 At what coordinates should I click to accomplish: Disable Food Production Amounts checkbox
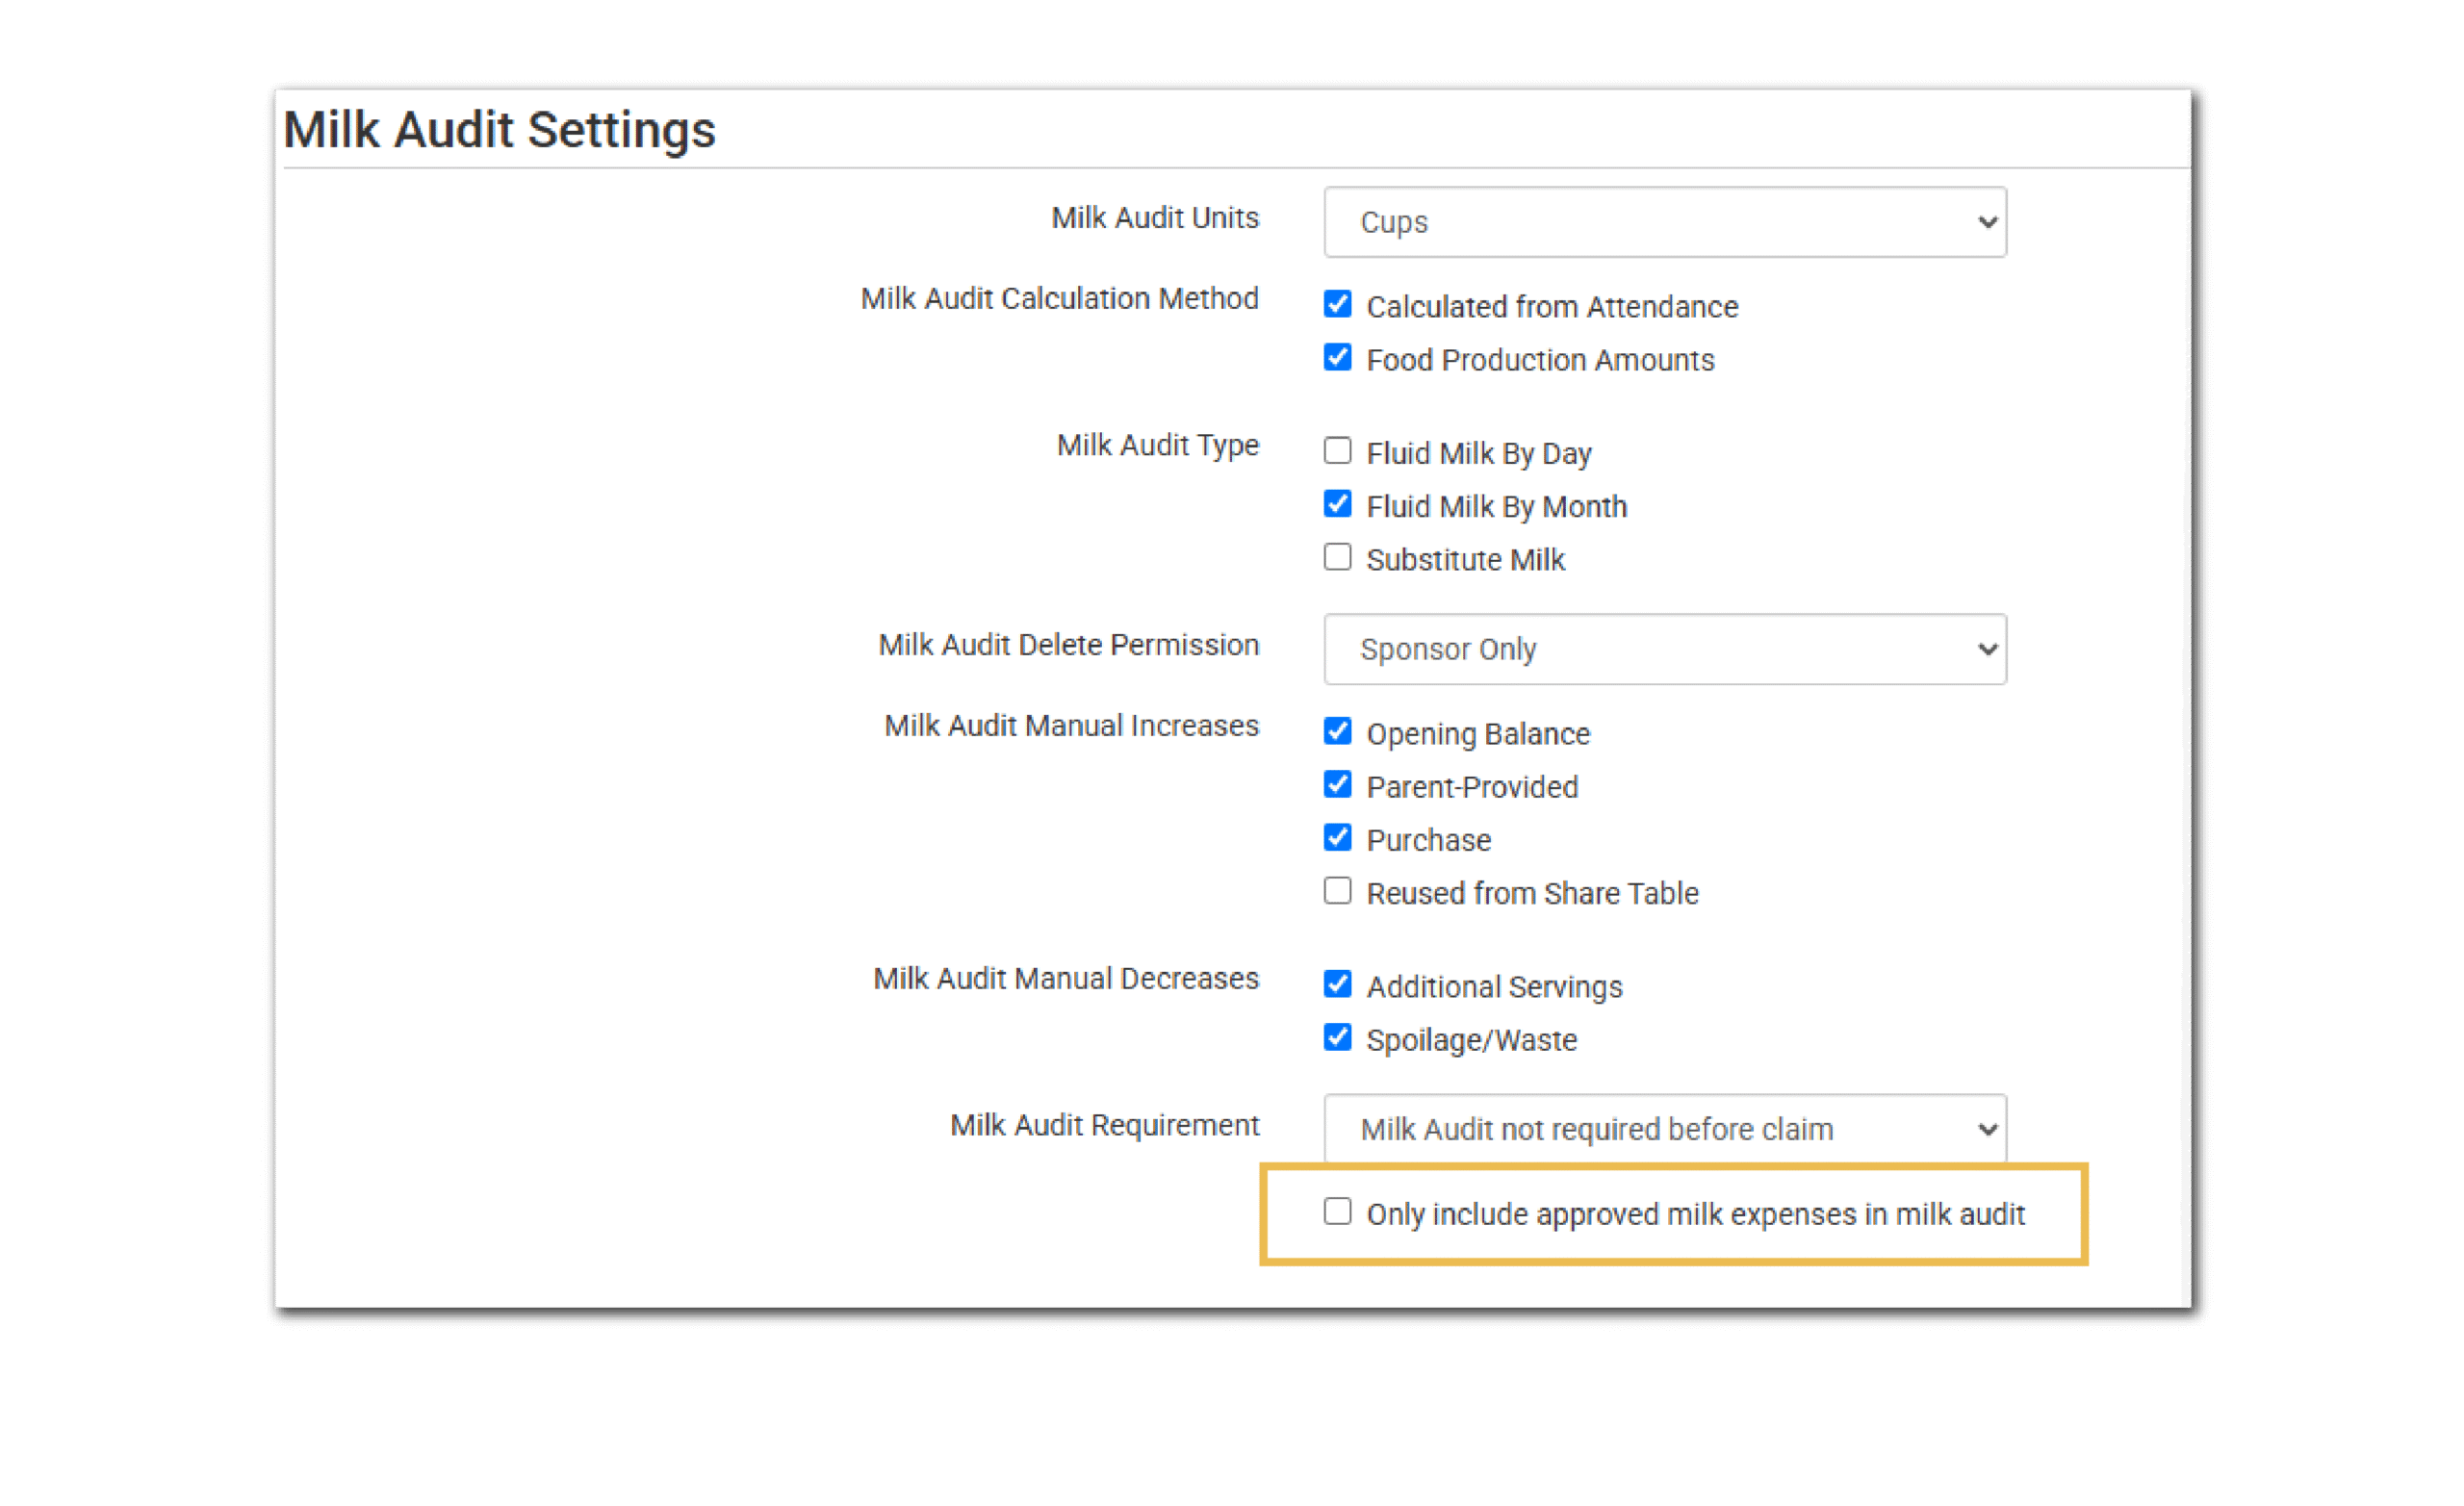click(x=1337, y=357)
